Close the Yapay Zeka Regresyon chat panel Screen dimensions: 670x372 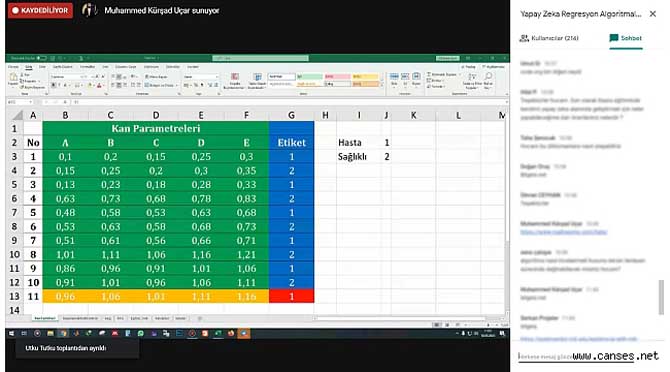(x=652, y=14)
